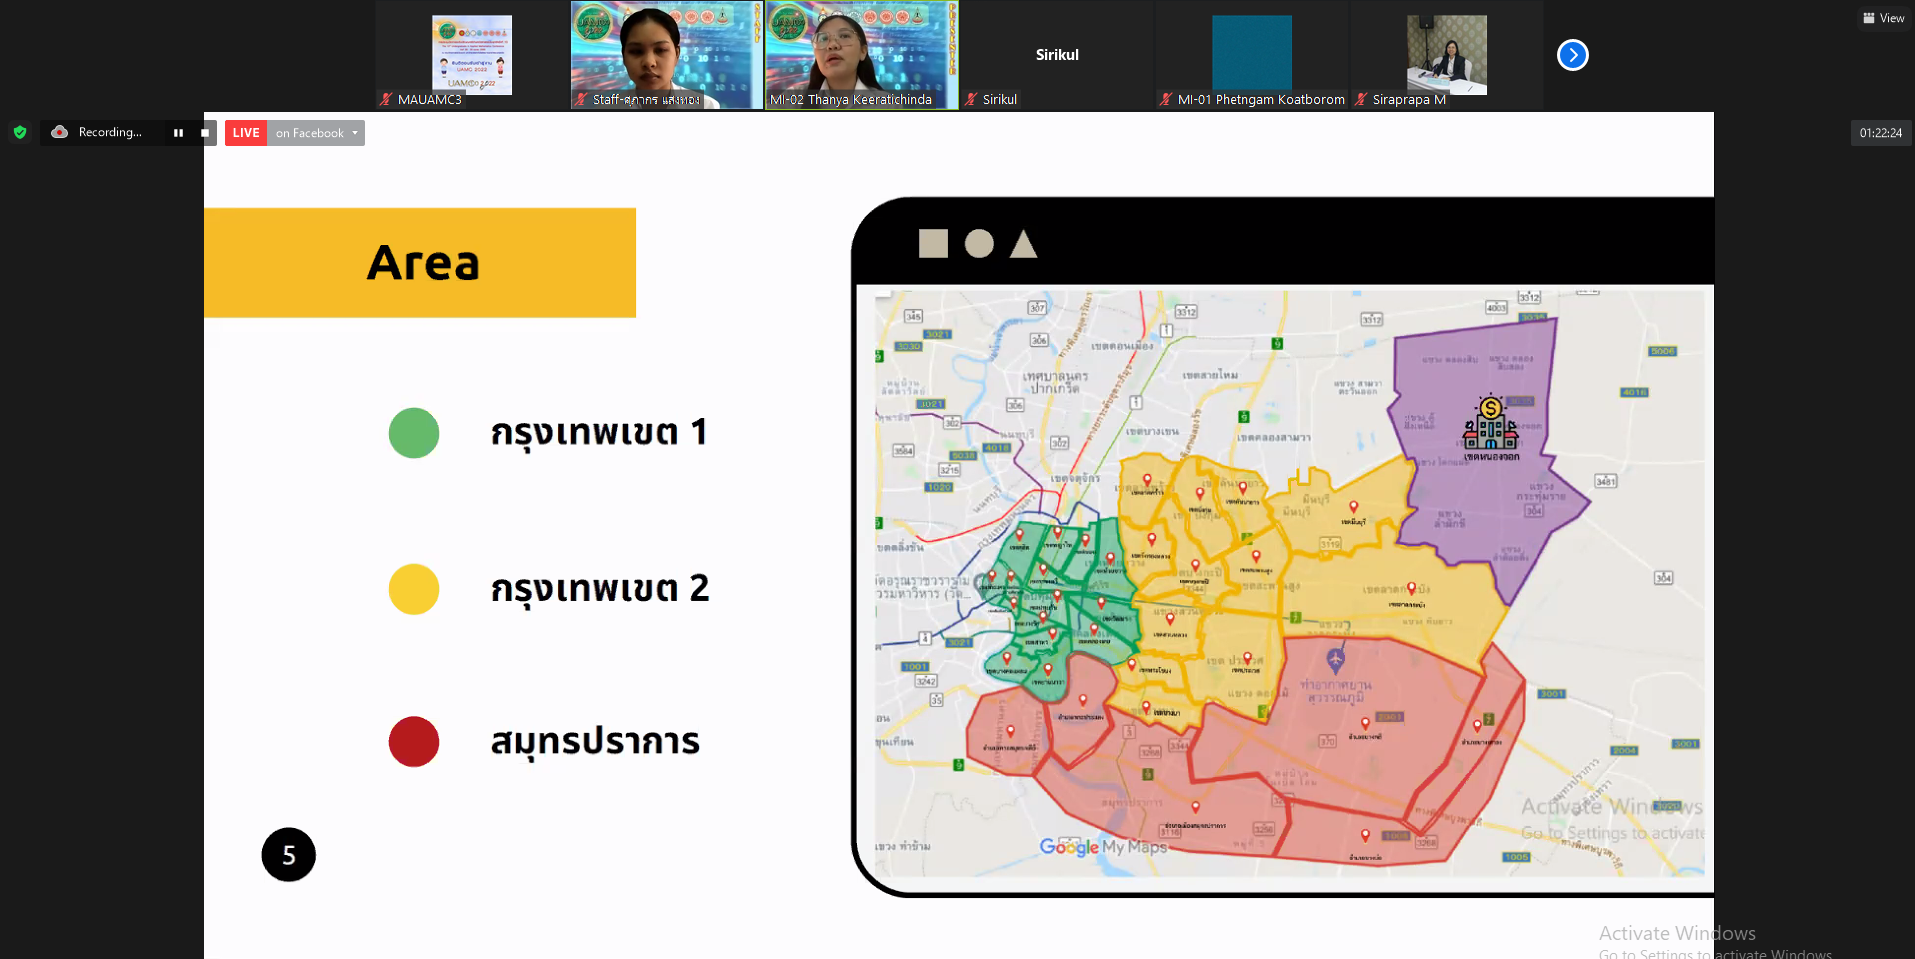Open the 'on Facebook' live dropdown
This screenshot has height=959, width=1915.
[316, 133]
